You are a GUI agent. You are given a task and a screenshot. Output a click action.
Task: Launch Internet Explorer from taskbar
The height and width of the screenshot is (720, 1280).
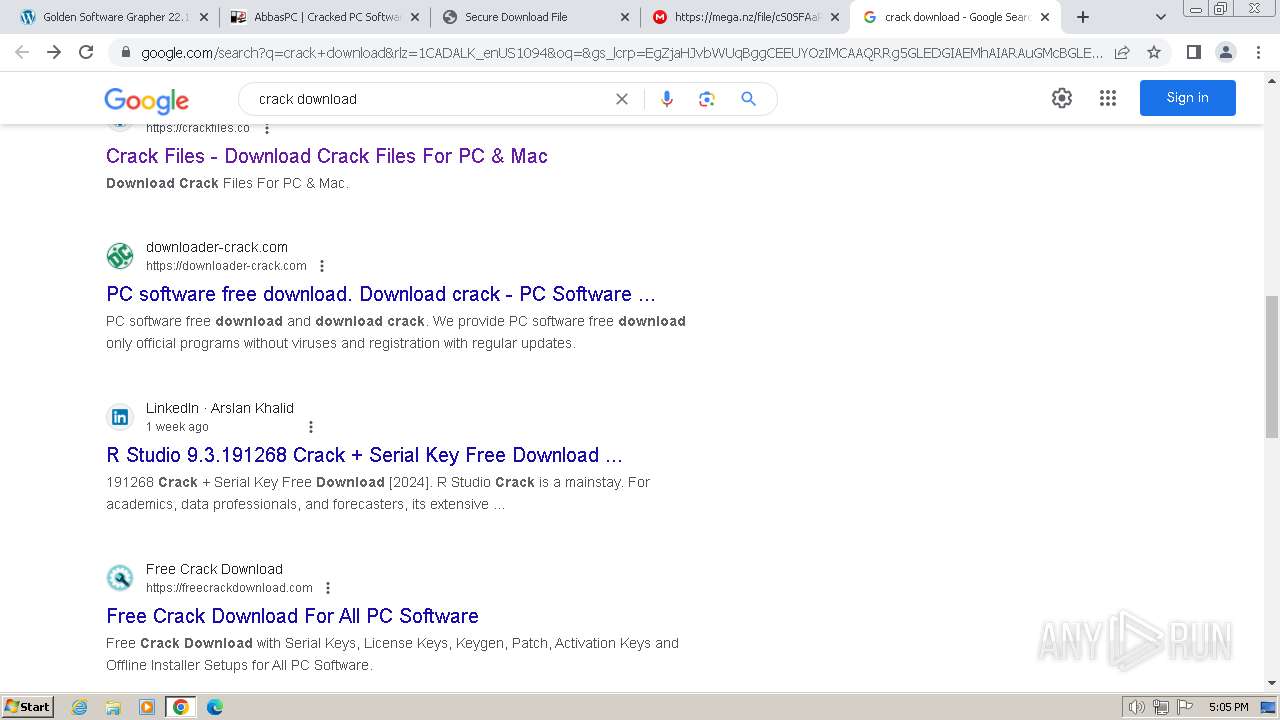pos(80,707)
